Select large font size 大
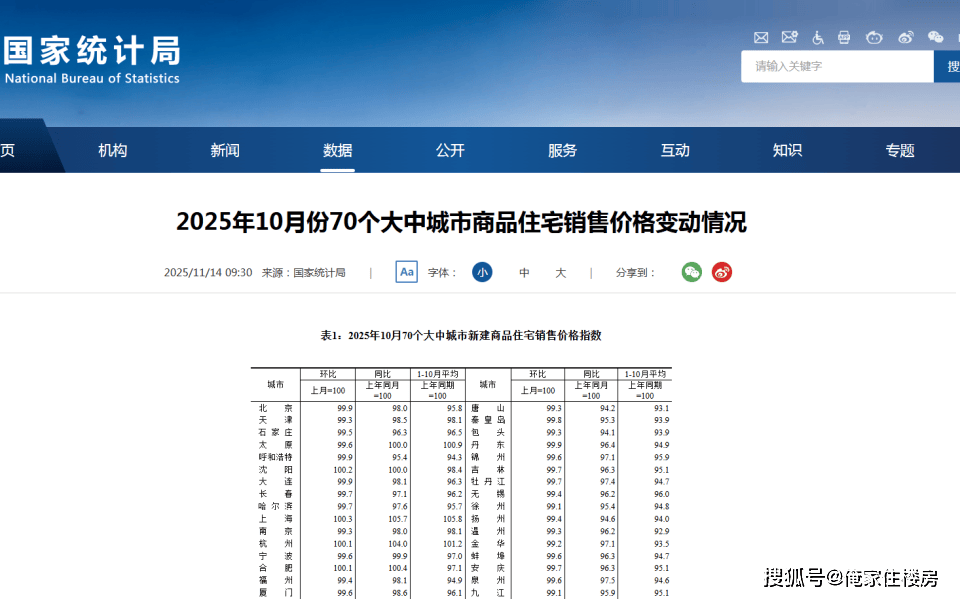Image resolution: width=960 pixels, height=599 pixels. [560, 272]
